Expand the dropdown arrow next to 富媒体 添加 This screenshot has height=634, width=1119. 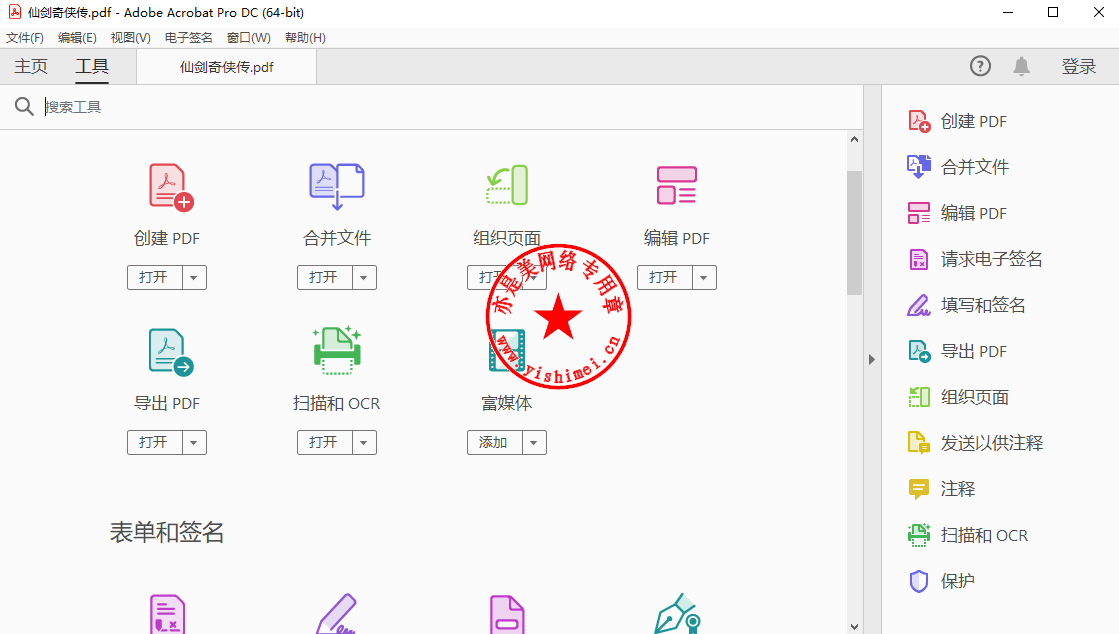(534, 443)
